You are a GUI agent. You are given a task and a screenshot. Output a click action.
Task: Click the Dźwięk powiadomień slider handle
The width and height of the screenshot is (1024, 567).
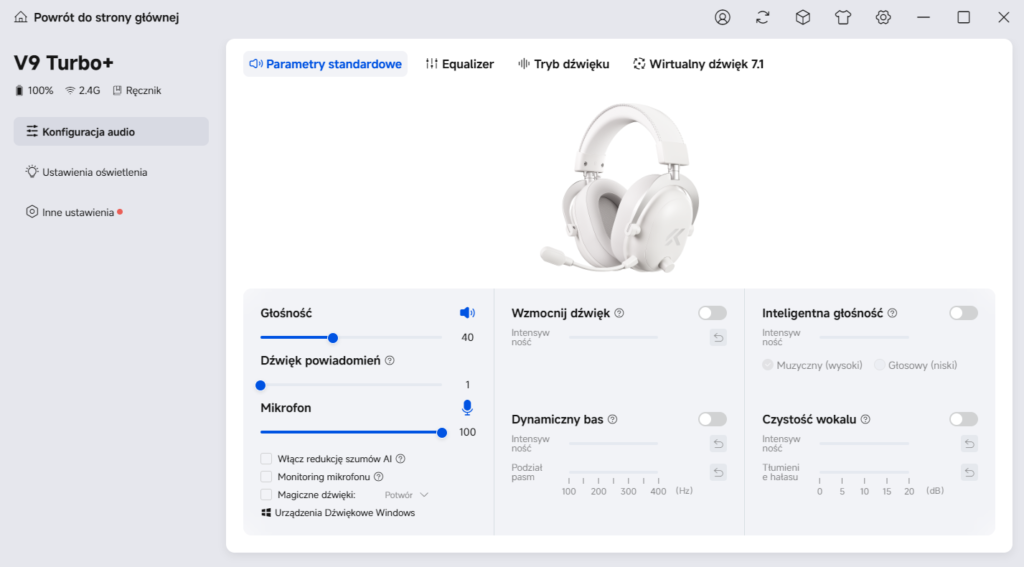[261, 385]
